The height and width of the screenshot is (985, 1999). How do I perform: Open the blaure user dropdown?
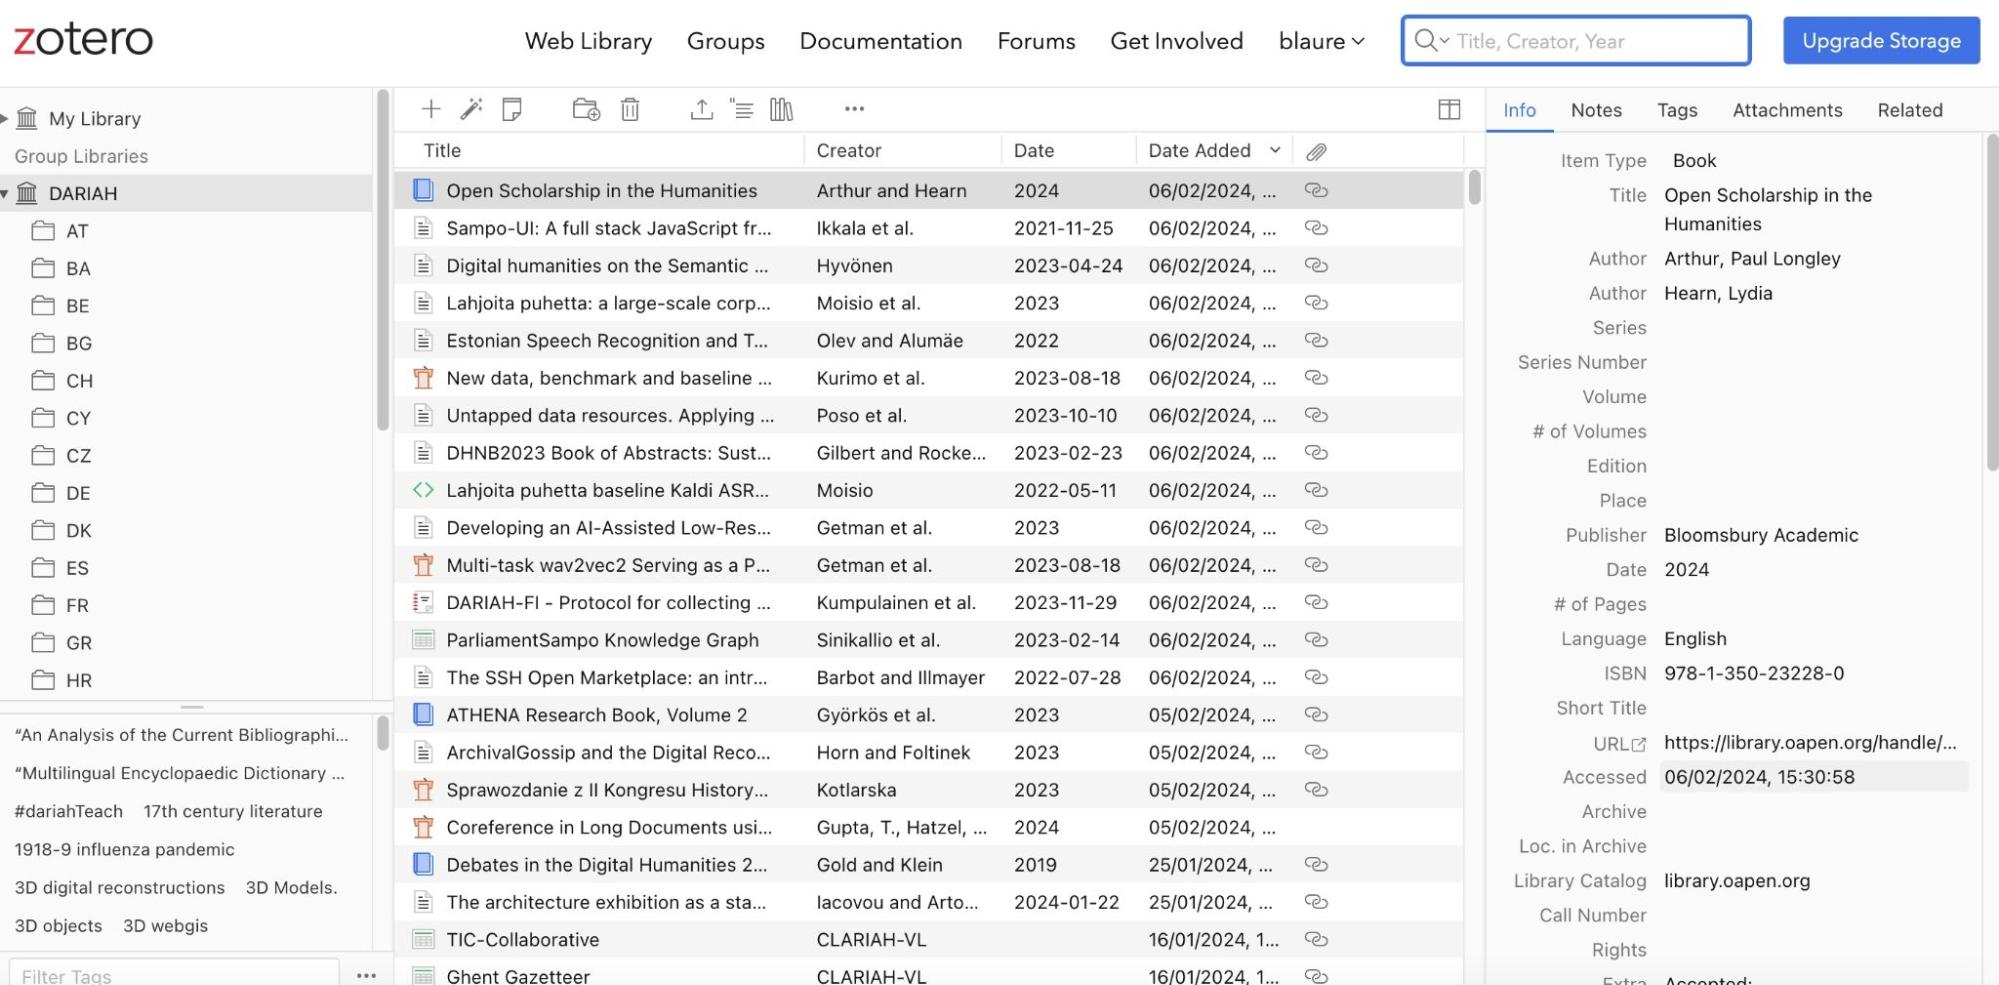click(x=1321, y=41)
